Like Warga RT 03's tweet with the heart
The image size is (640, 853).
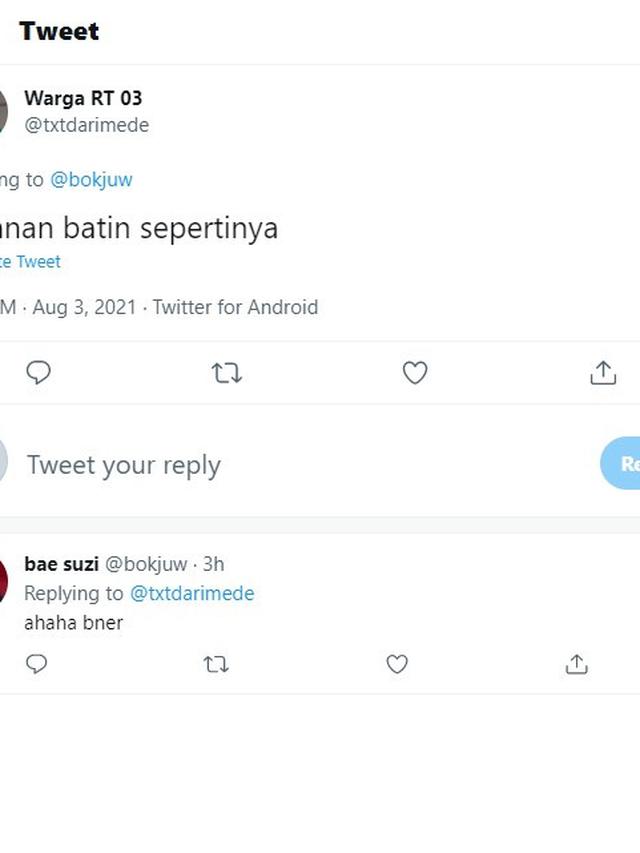coord(415,372)
